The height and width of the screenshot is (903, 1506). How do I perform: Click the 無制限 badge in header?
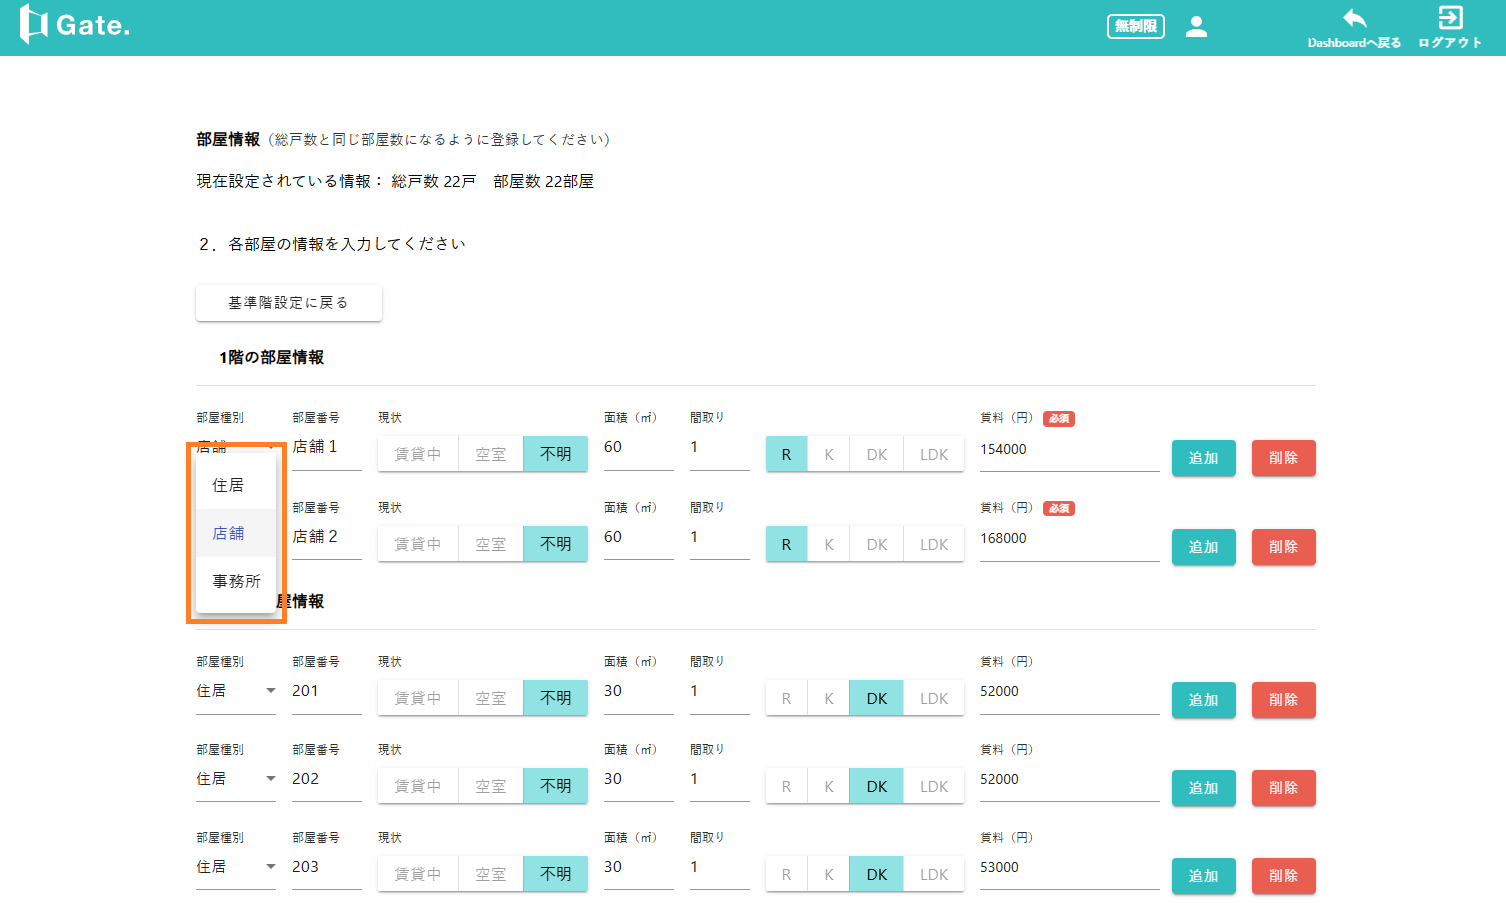click(1135, 27)
